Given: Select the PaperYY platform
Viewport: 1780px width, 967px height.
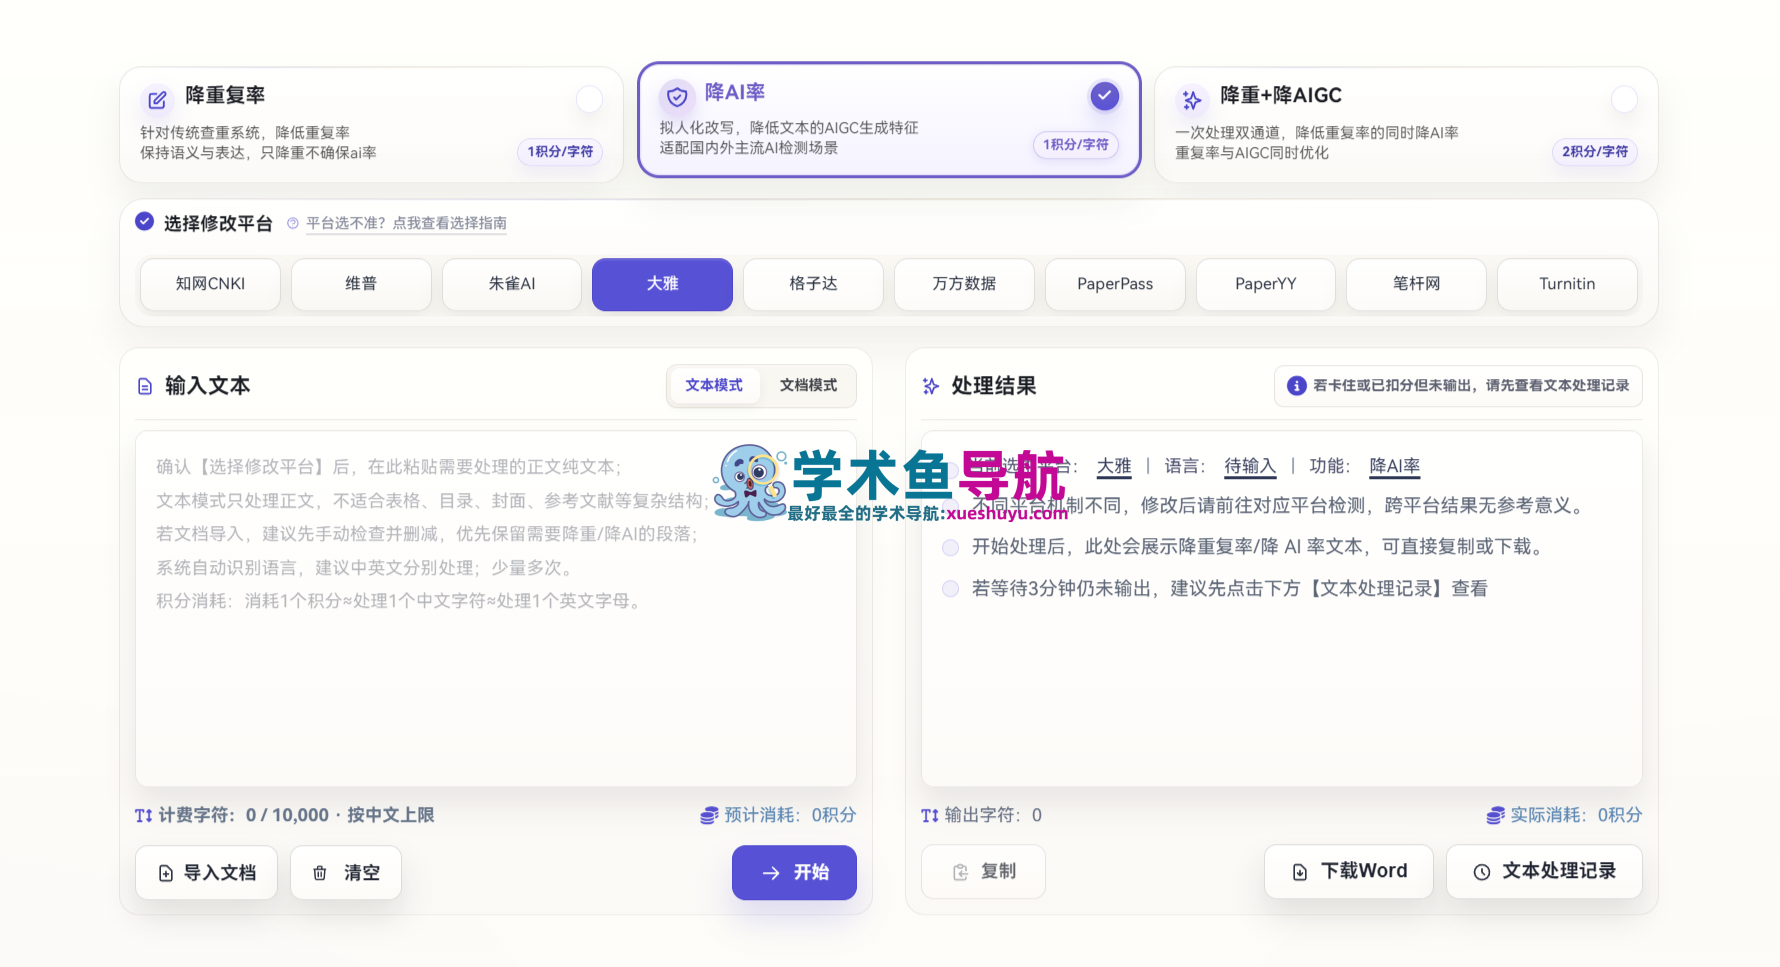Looking at the screenshot, I should click(x=1266, y=284).
